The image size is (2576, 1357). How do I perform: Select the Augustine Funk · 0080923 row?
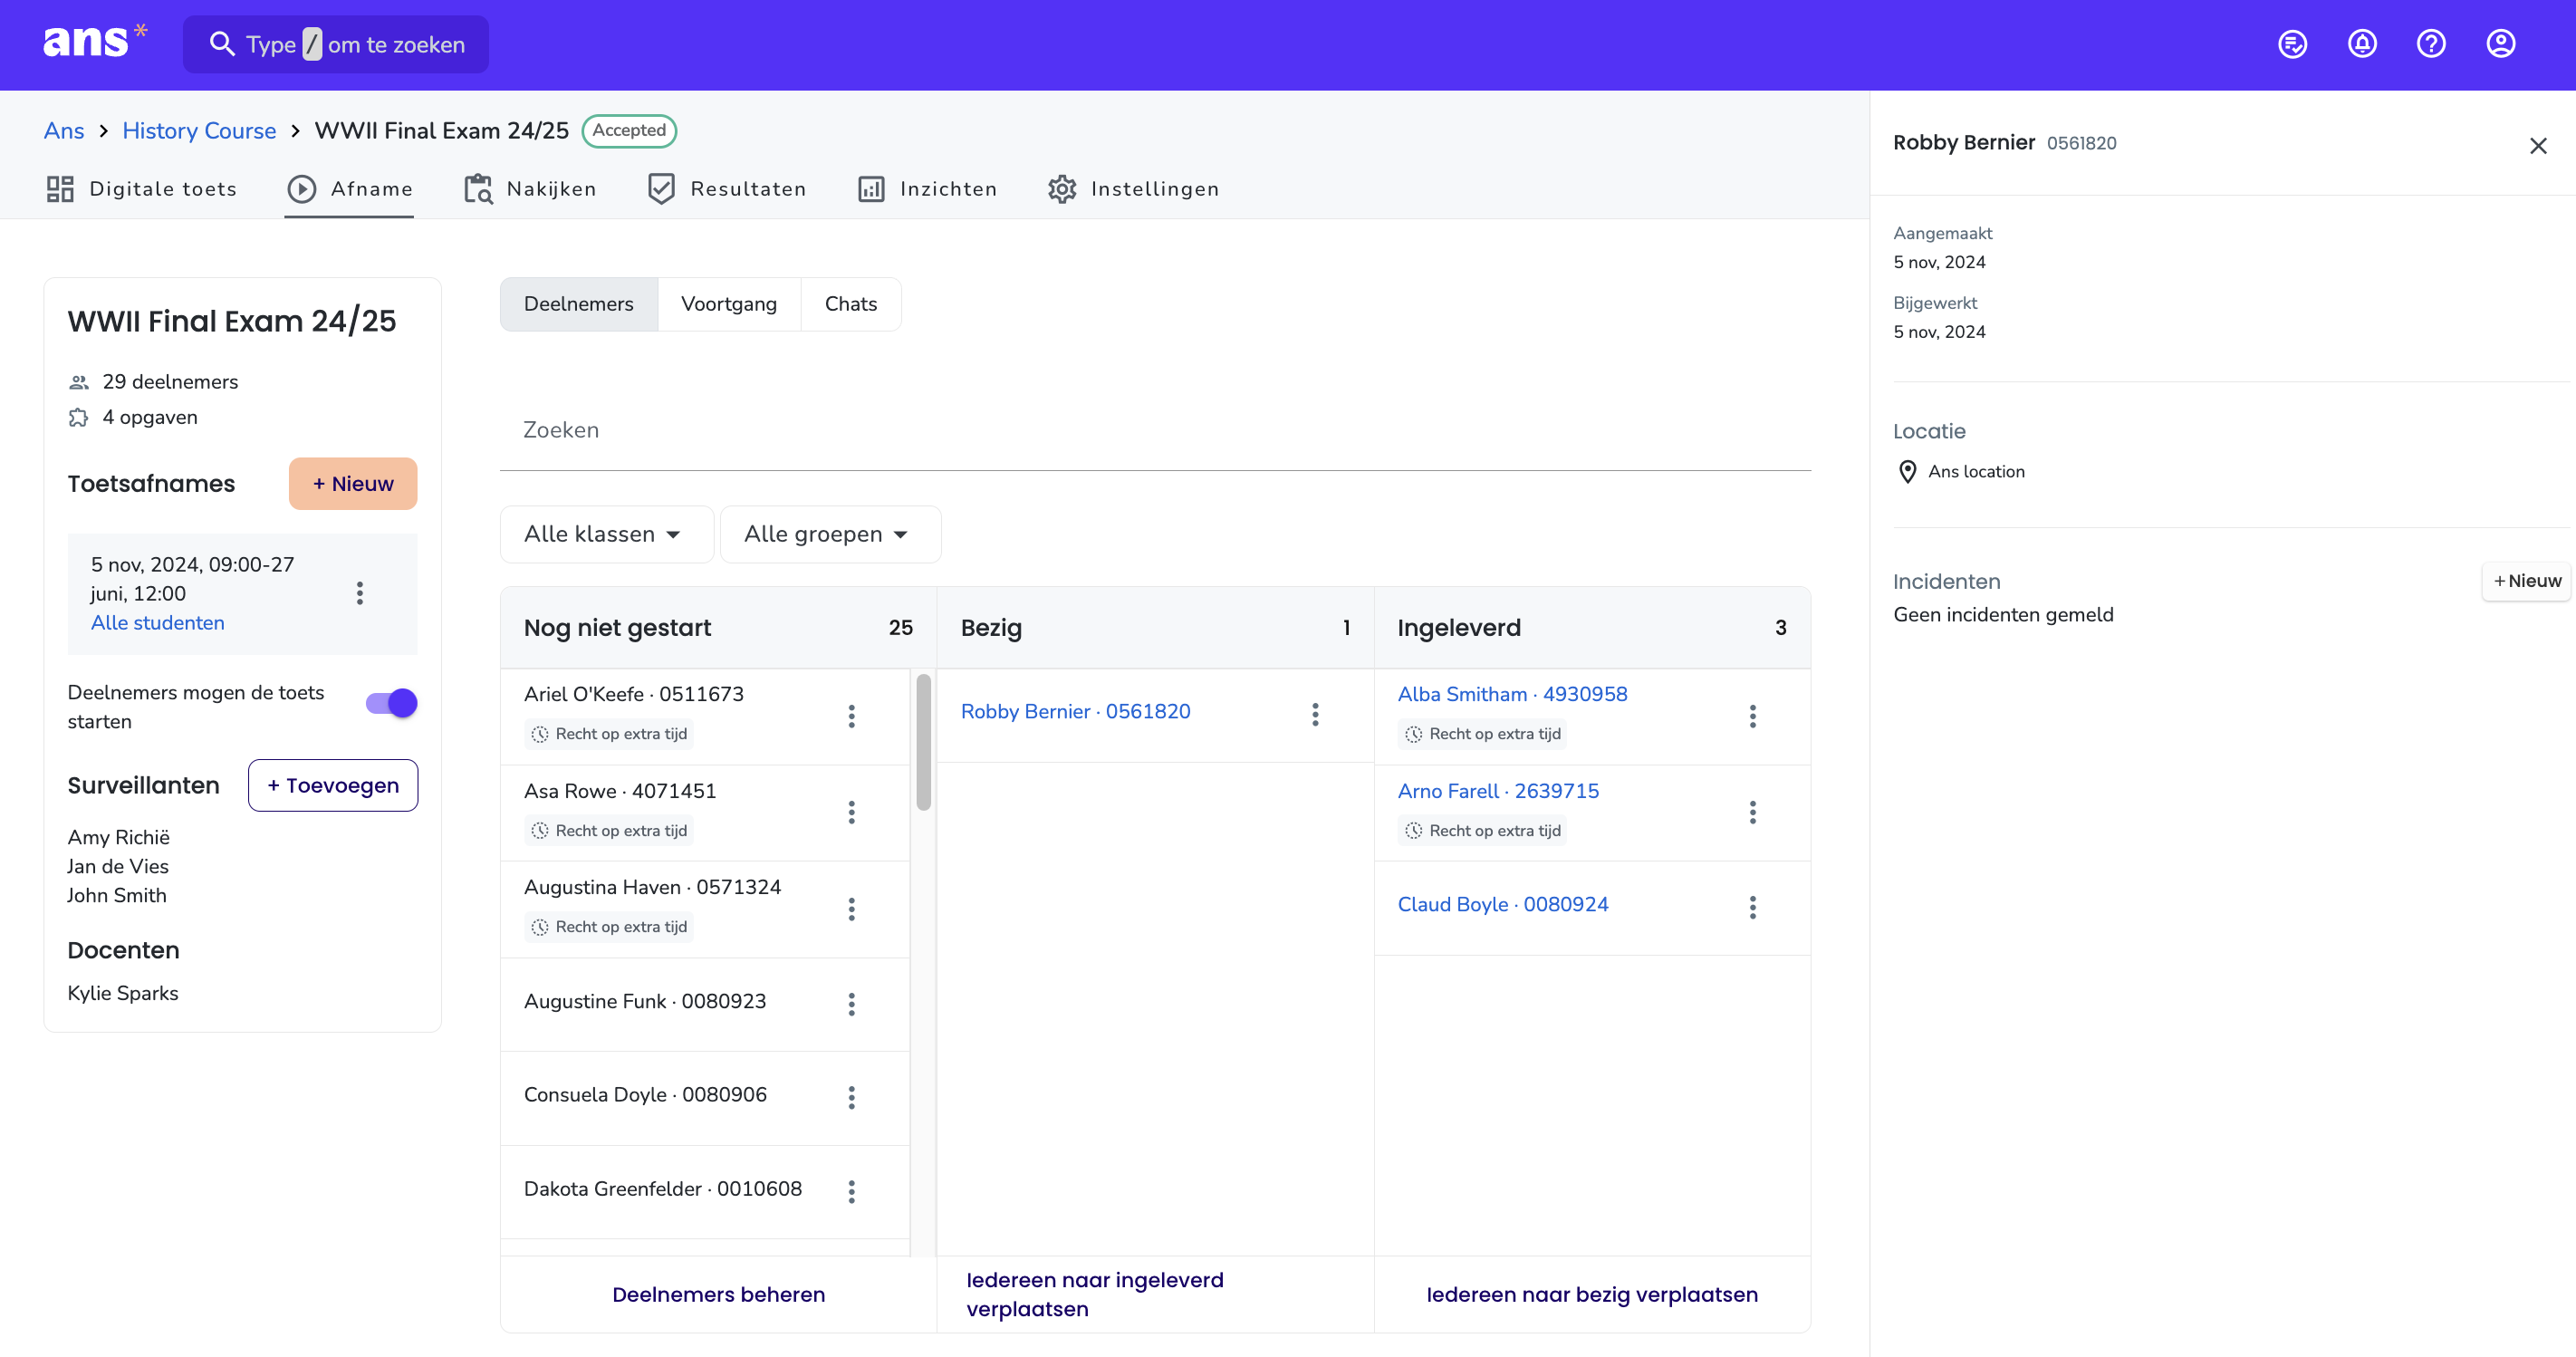tap(705, 1003)
